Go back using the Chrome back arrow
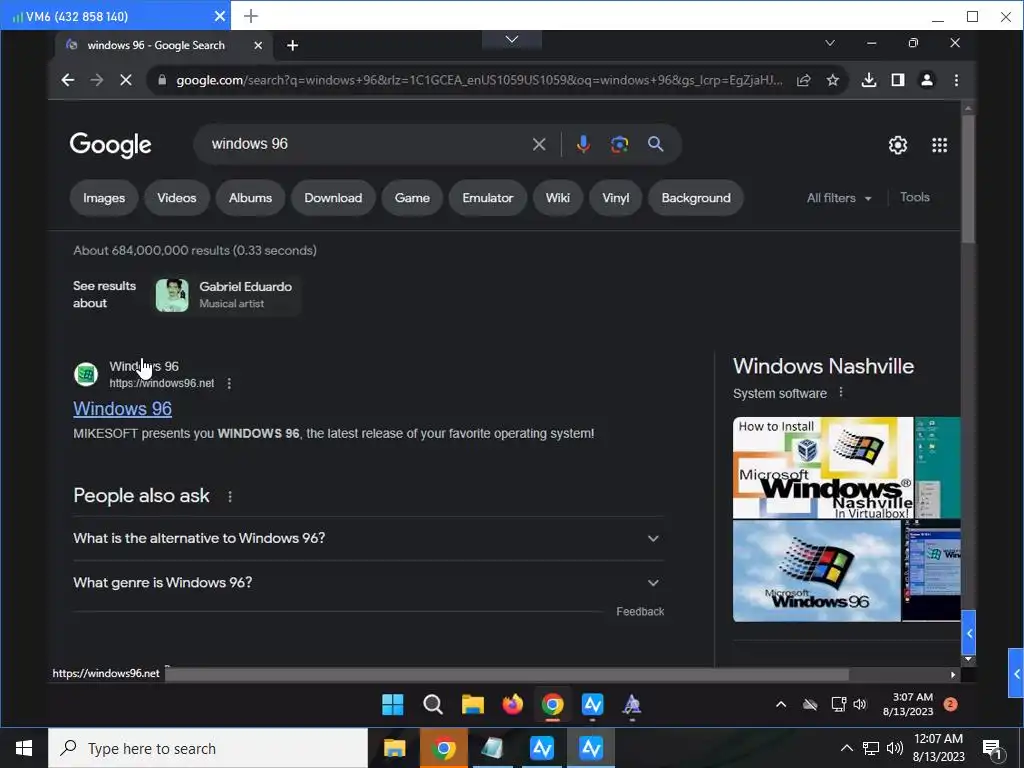Viewport: 1024px width, 768px height. (67, 80)
